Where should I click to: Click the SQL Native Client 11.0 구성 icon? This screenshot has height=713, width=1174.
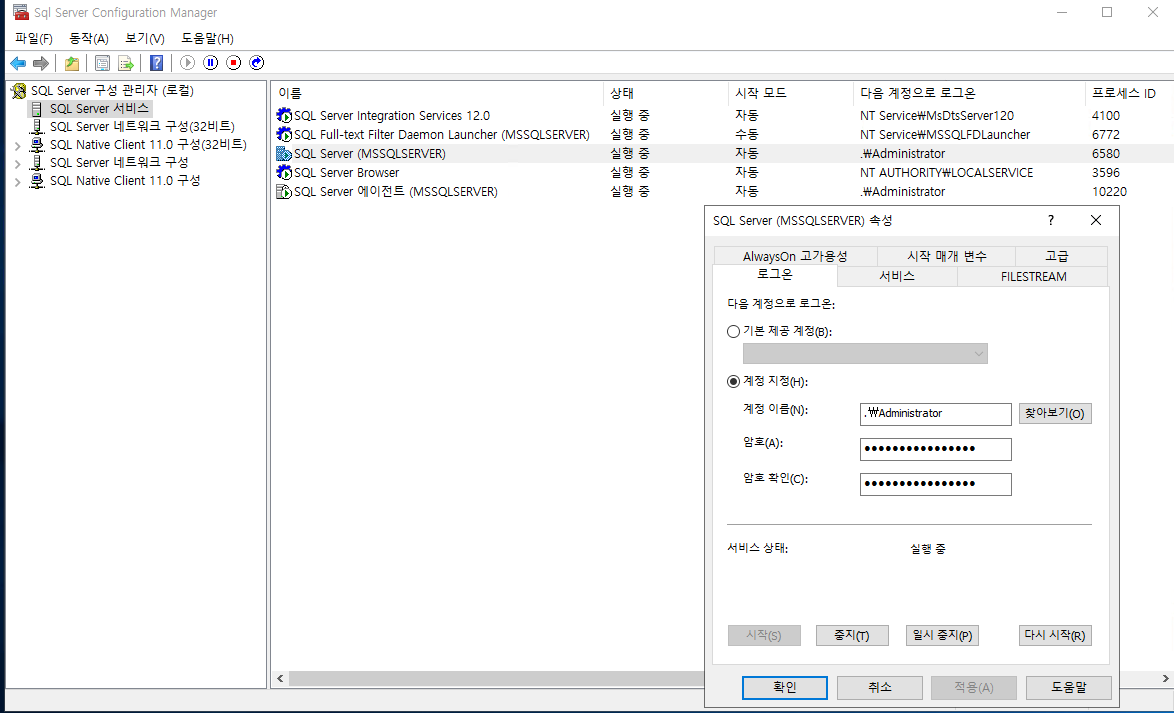[x=37, y=180]
